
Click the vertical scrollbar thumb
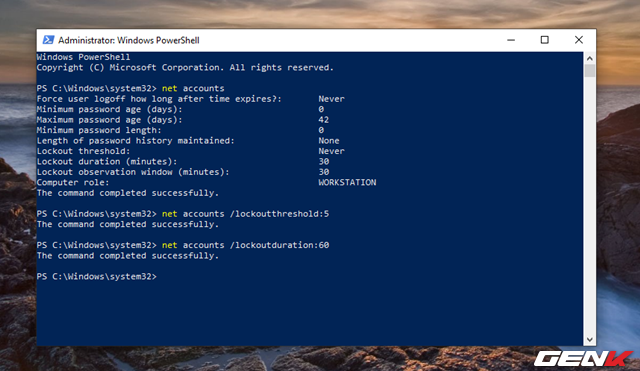click(x=589, y=71)
